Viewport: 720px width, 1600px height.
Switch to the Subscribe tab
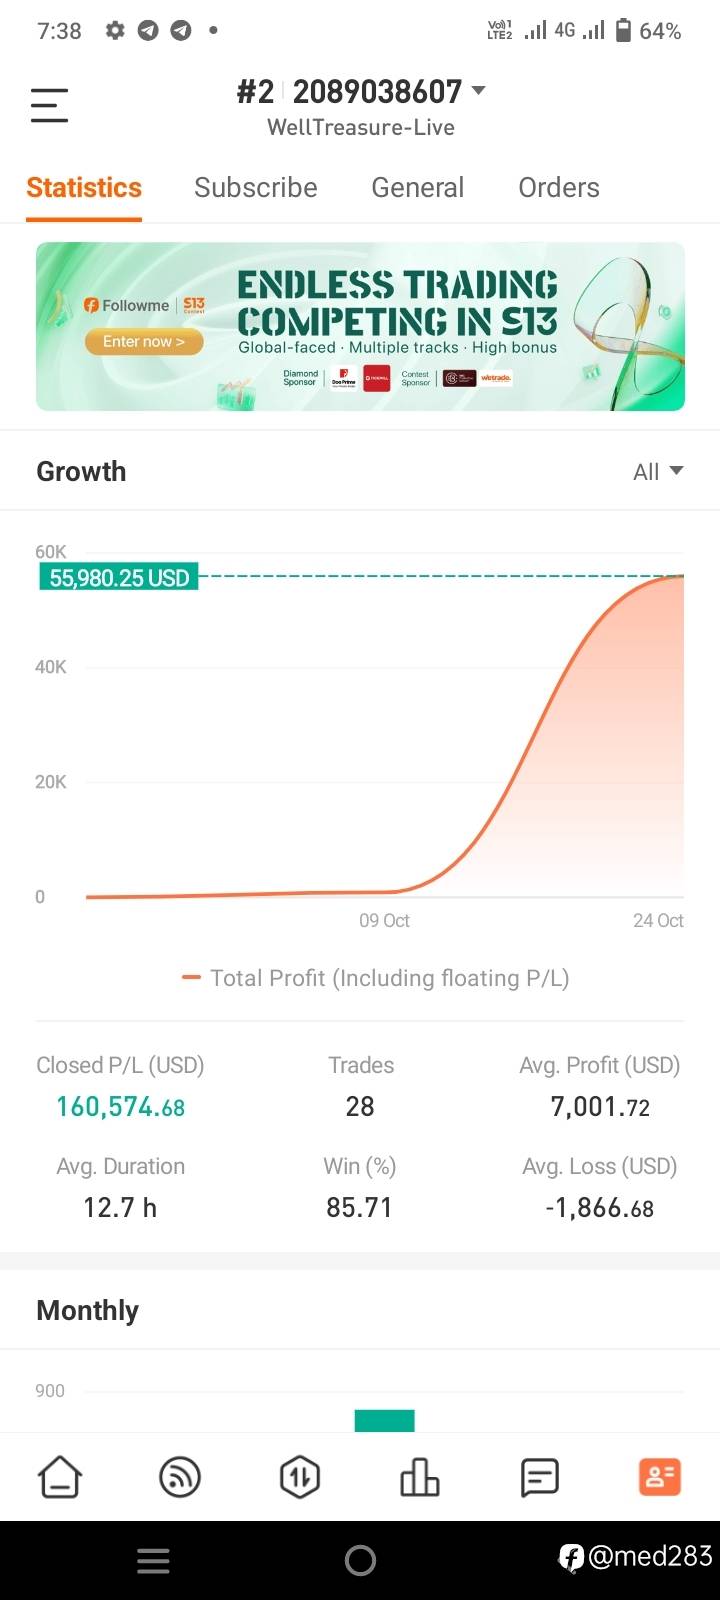(x=256, y=188)
